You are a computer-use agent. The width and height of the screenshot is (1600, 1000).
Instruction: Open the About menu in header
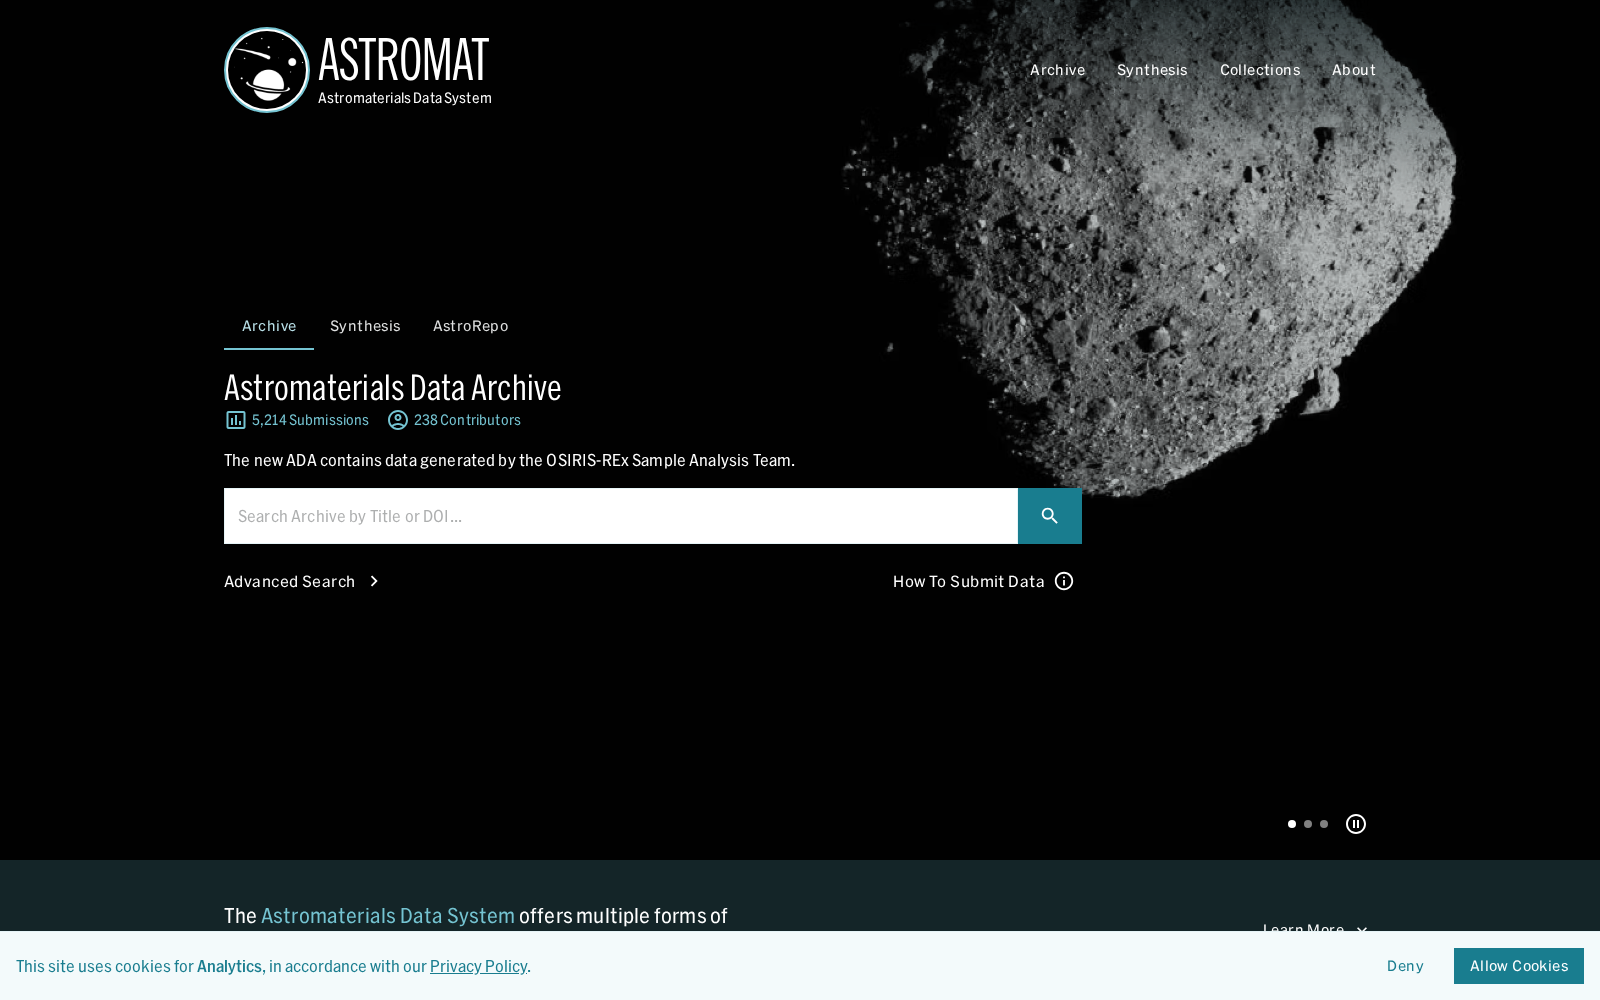click(1354, 70)
